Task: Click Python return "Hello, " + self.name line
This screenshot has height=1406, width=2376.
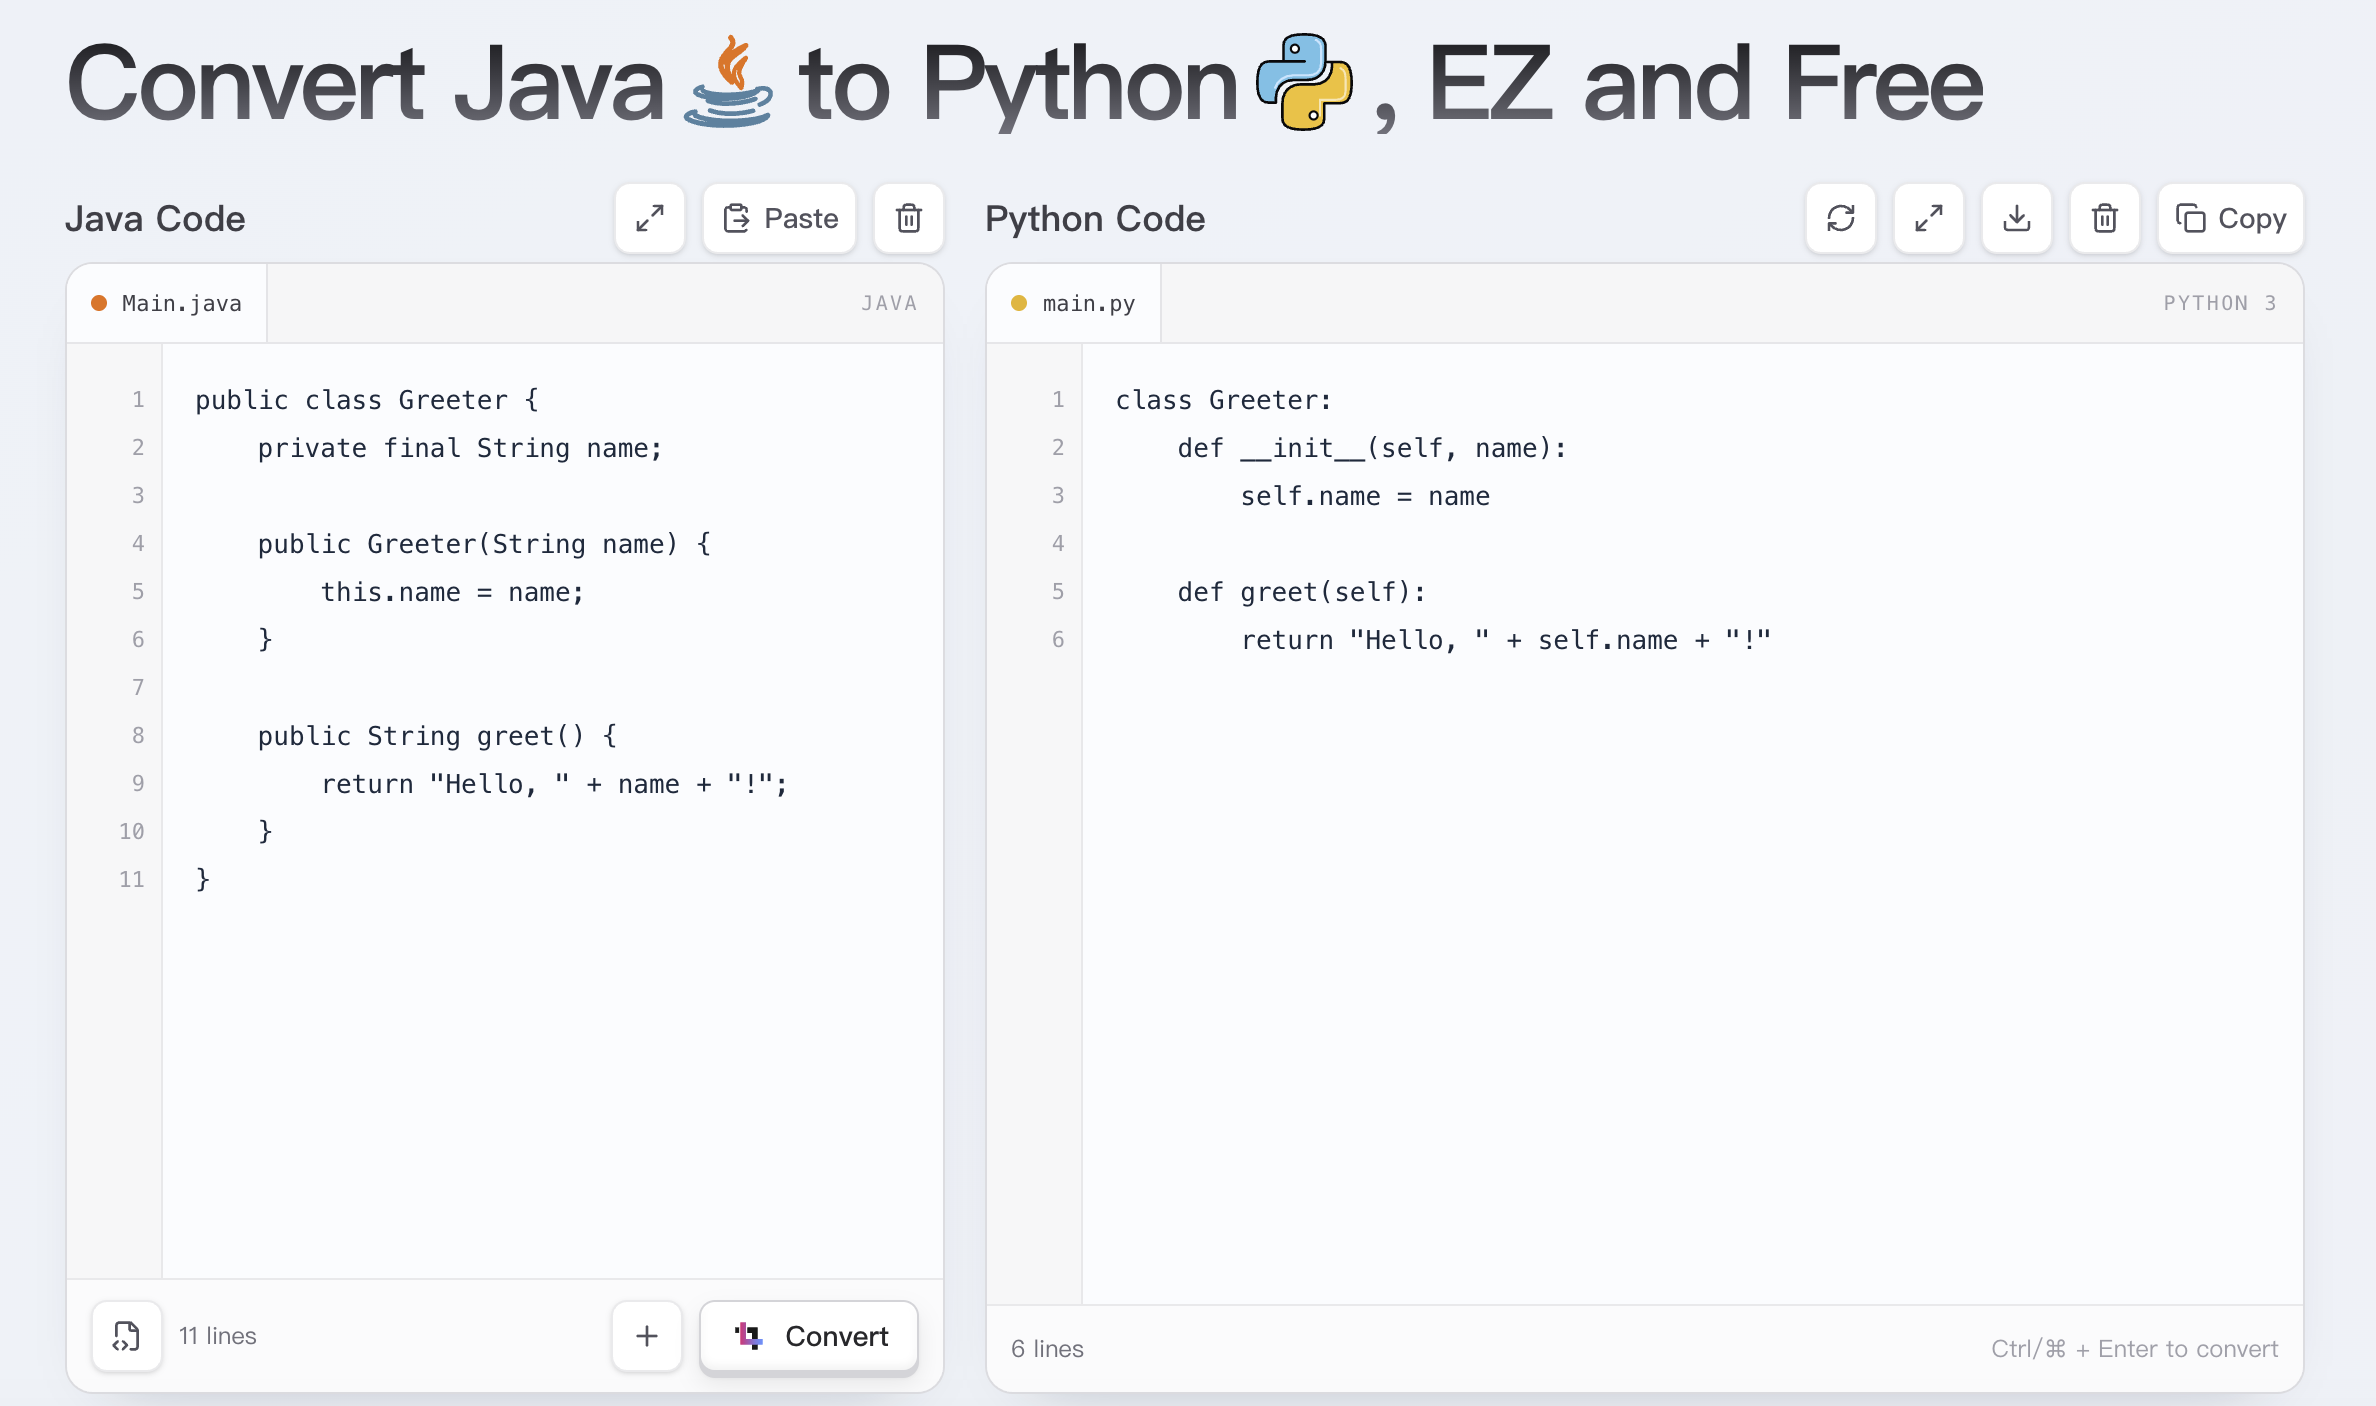Action: point(1505,640)
